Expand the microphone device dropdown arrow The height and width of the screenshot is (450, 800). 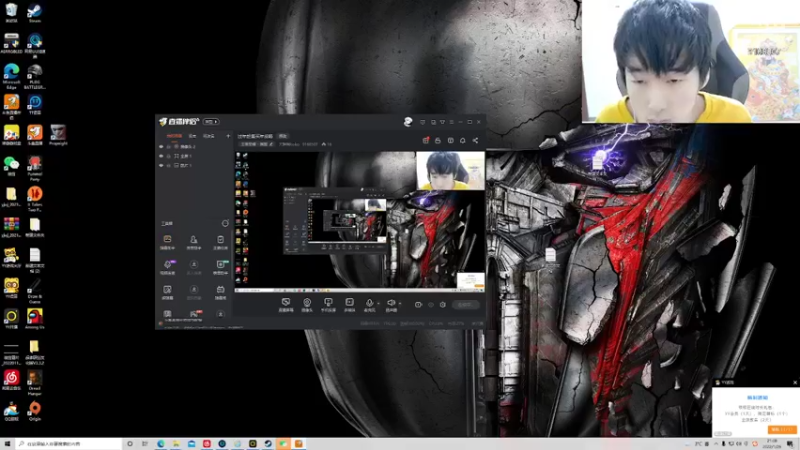tap(378, 303)
